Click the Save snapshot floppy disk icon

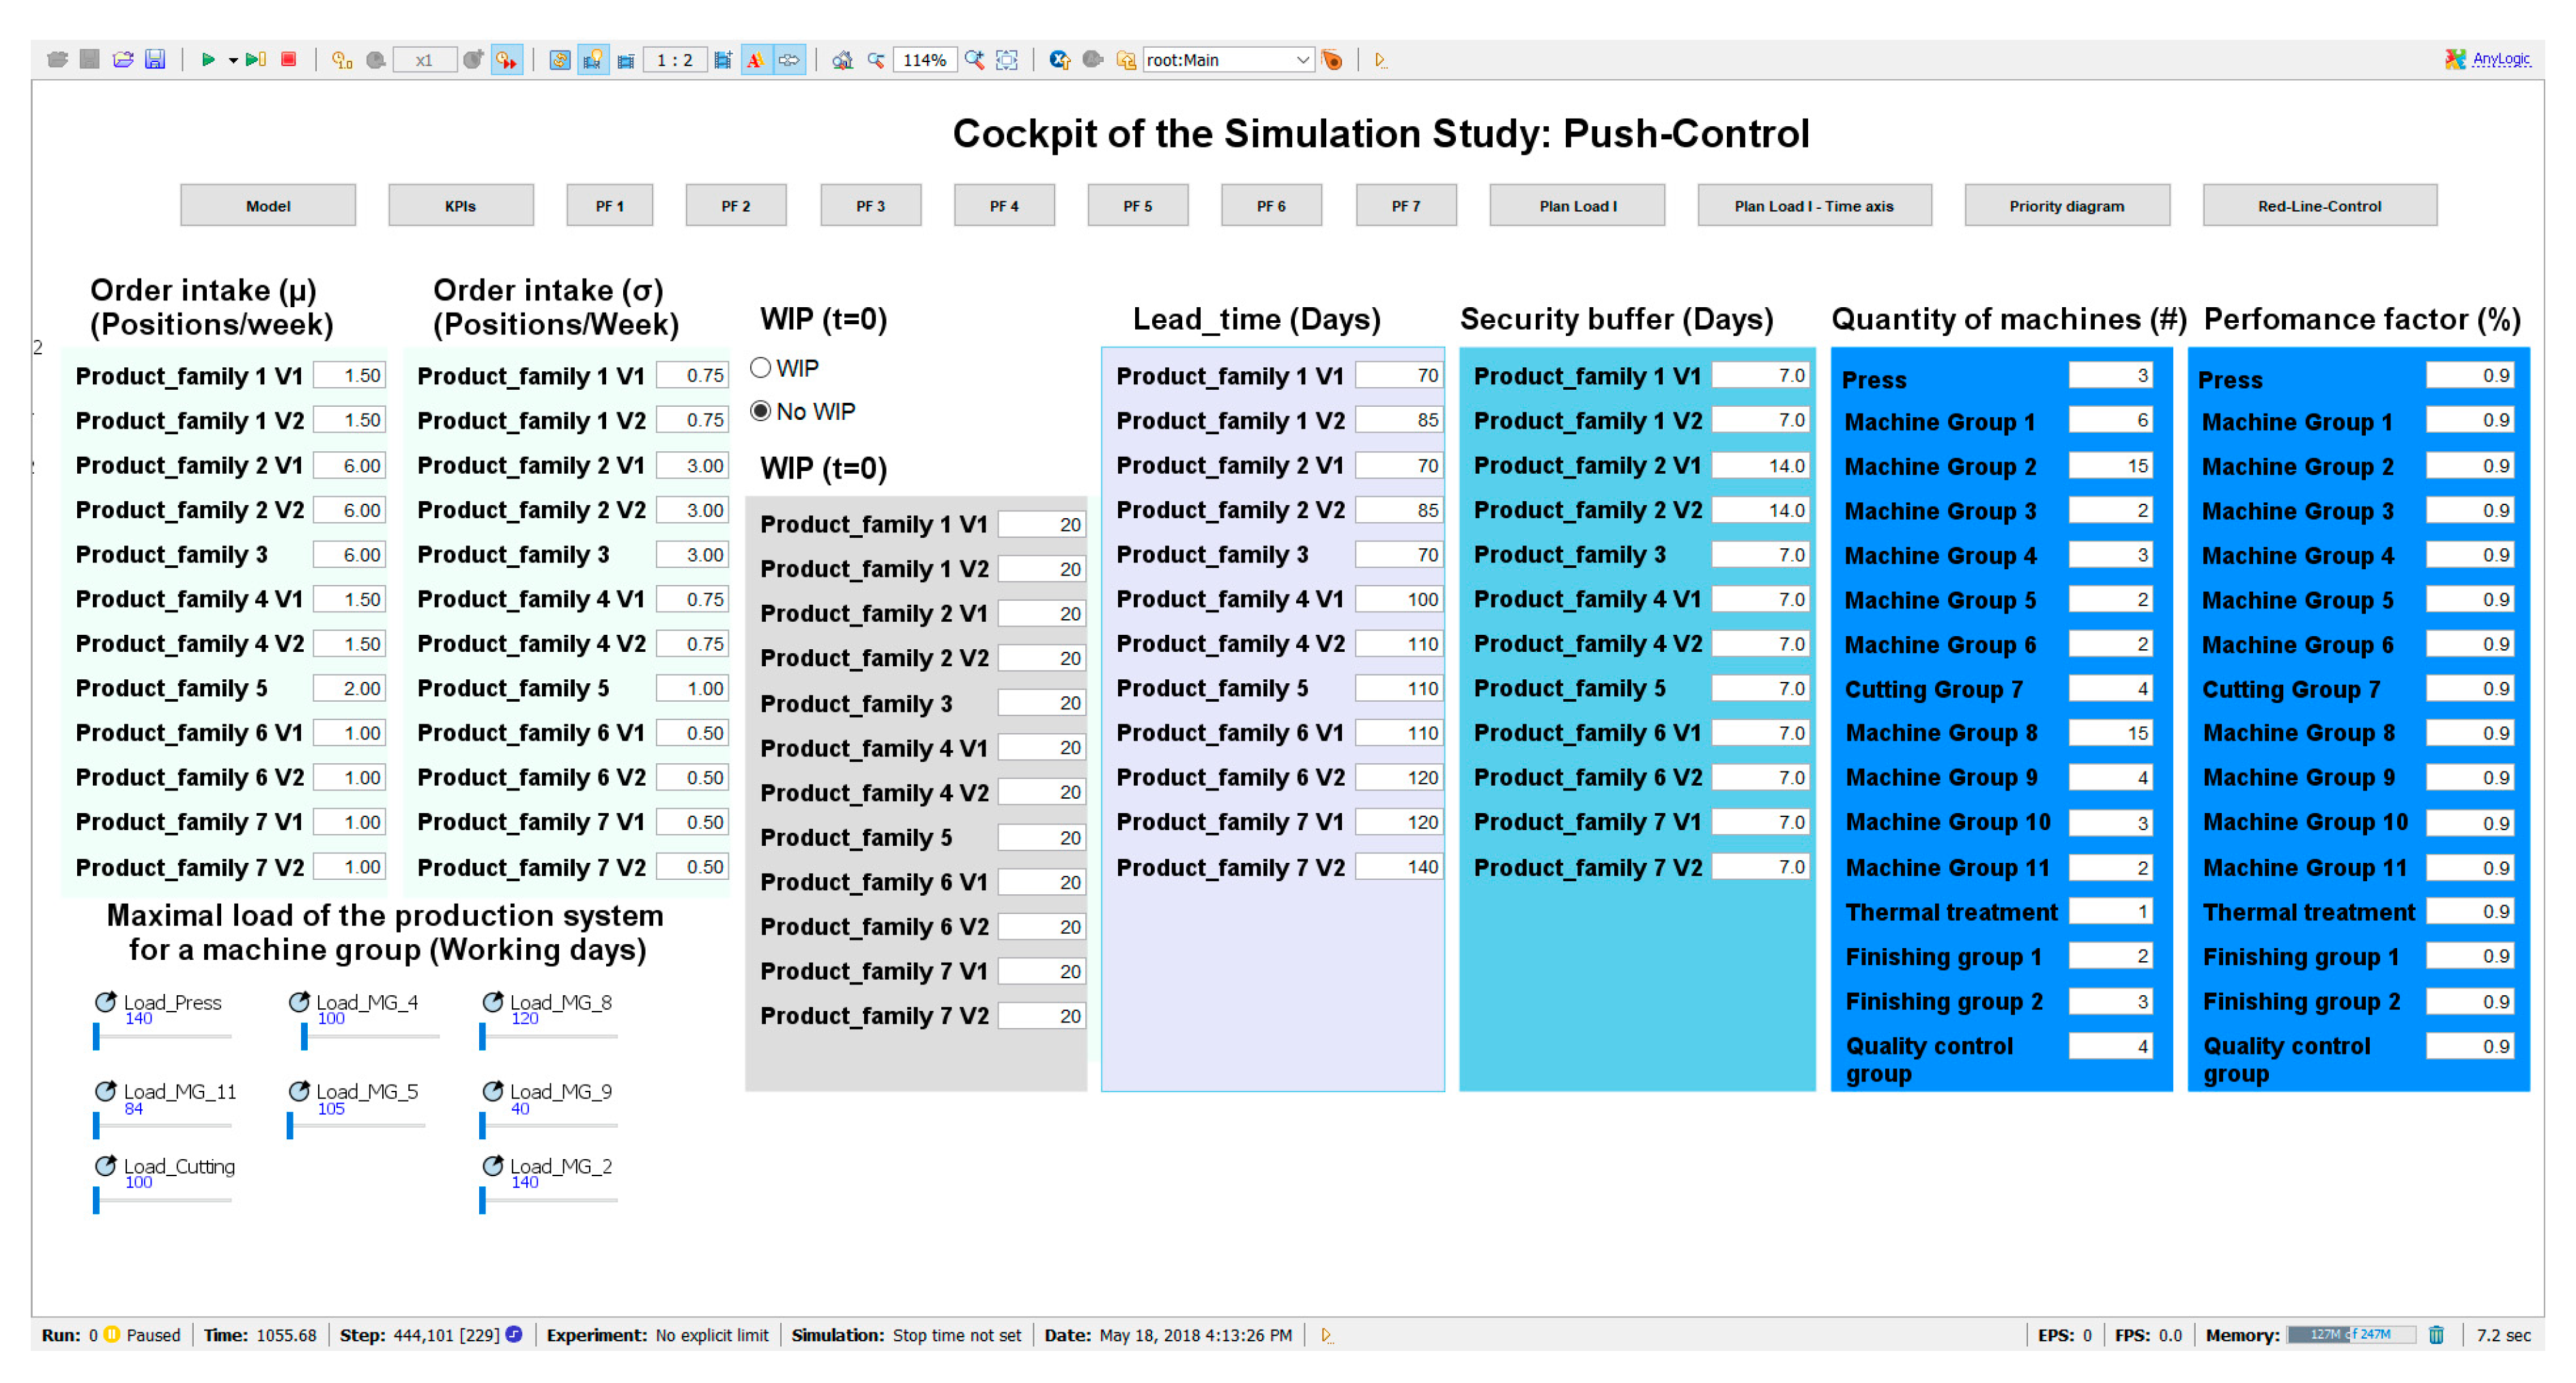pos(155,60)
